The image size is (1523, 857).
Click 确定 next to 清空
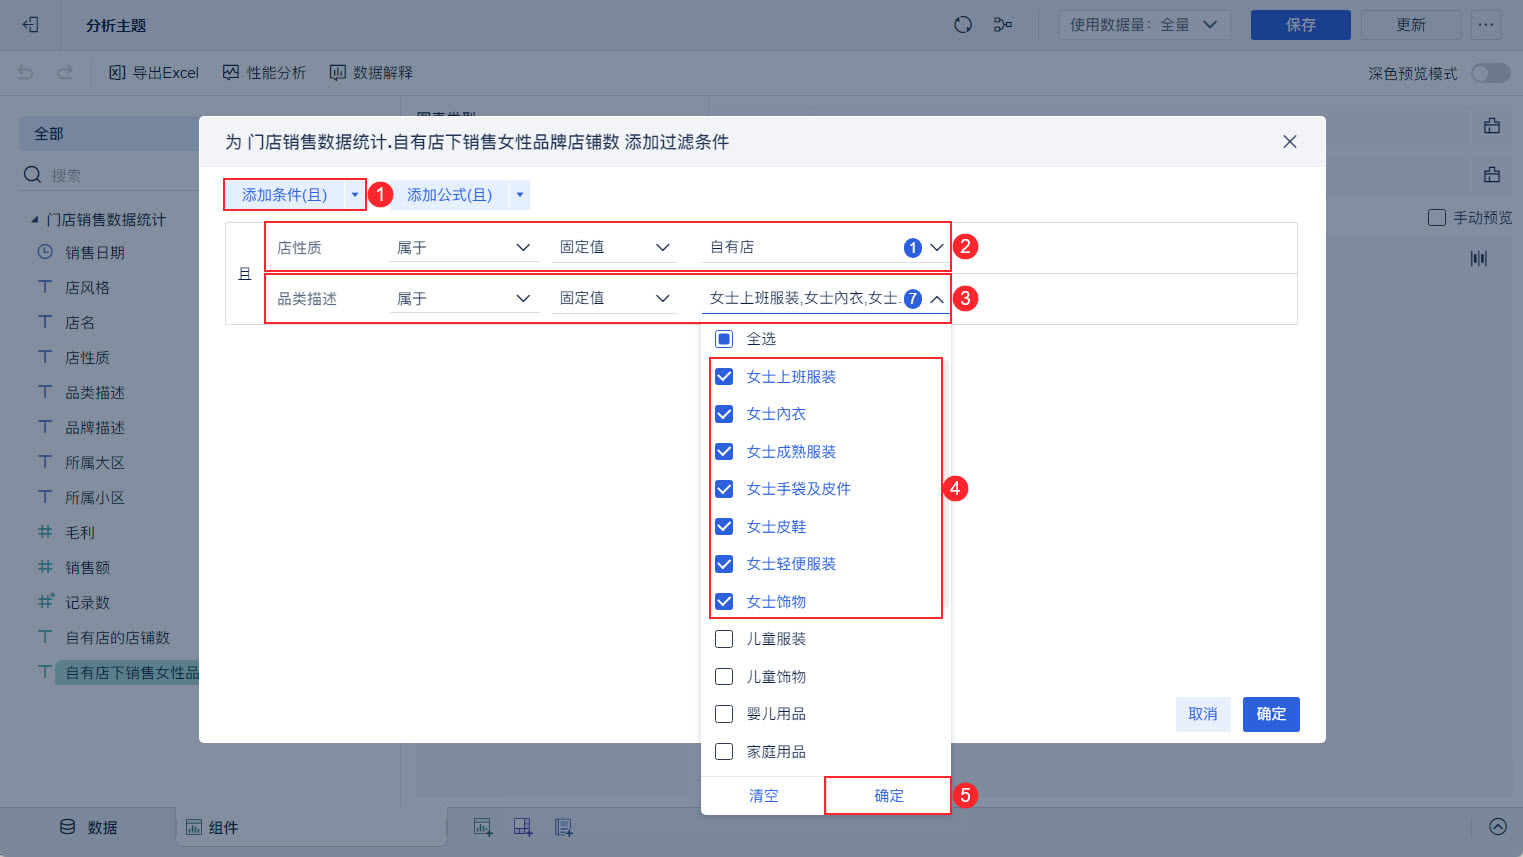coord(888,795)
